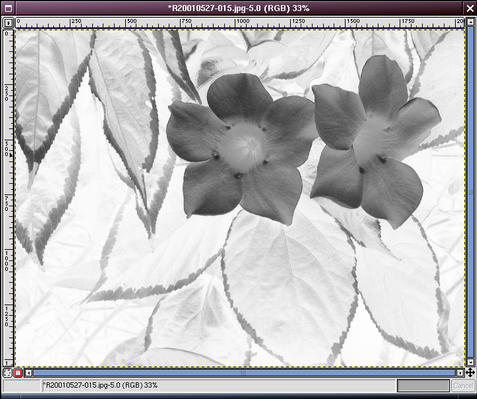Image resolution: width=477 pixels, height=399 pixels.
Task: Click the '1500' mark on horizontal ruler
Action: click(x=353, y=21)
